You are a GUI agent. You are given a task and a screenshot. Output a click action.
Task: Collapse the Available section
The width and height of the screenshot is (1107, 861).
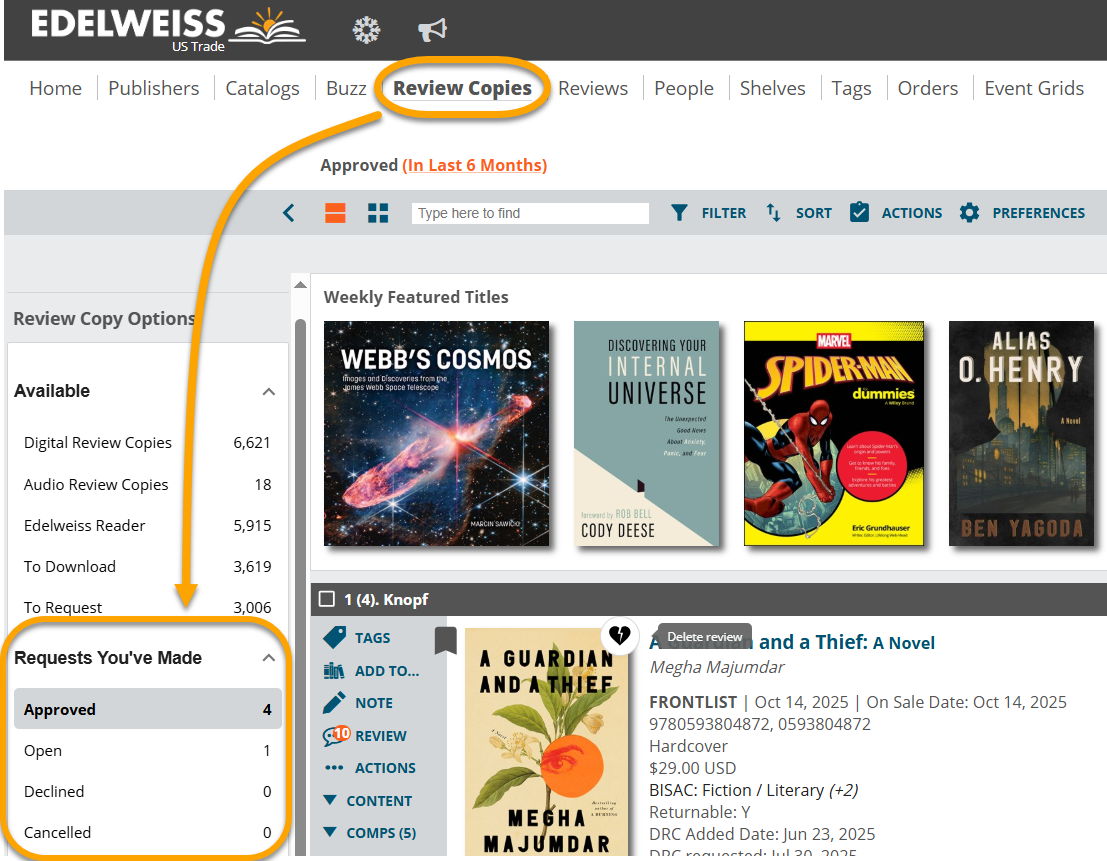coord(268,392)
